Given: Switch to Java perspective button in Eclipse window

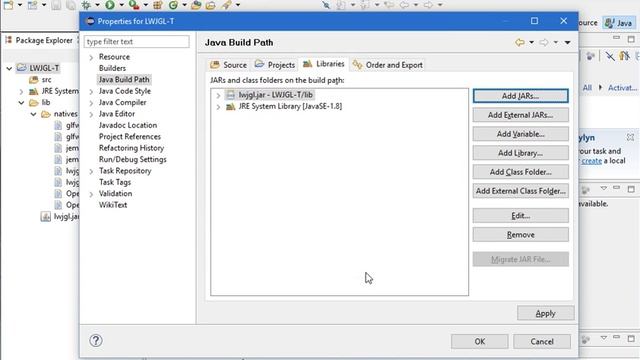Looking at the screenshot, I should coord(619,23).
